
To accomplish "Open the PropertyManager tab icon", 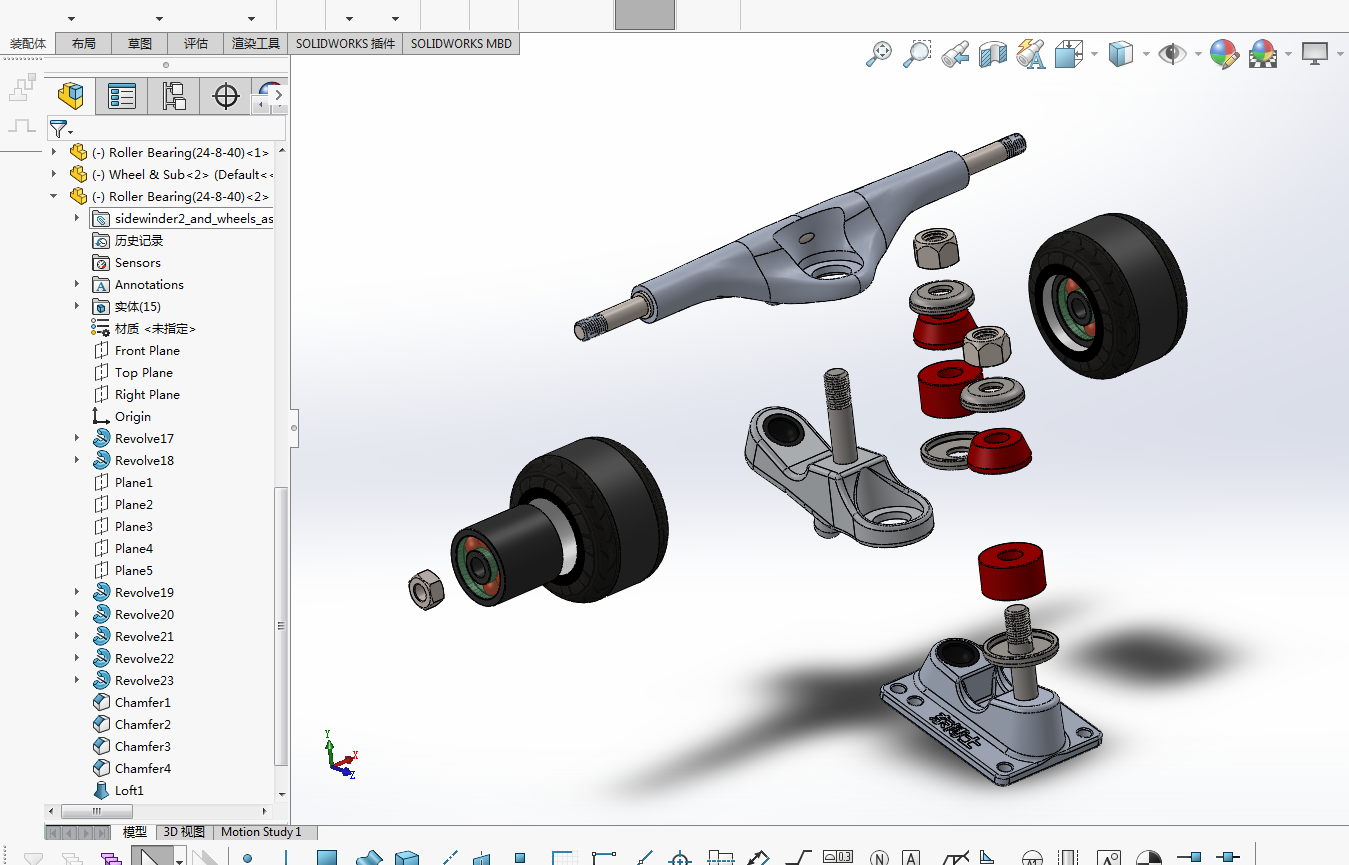I will [x=122, y=96].
